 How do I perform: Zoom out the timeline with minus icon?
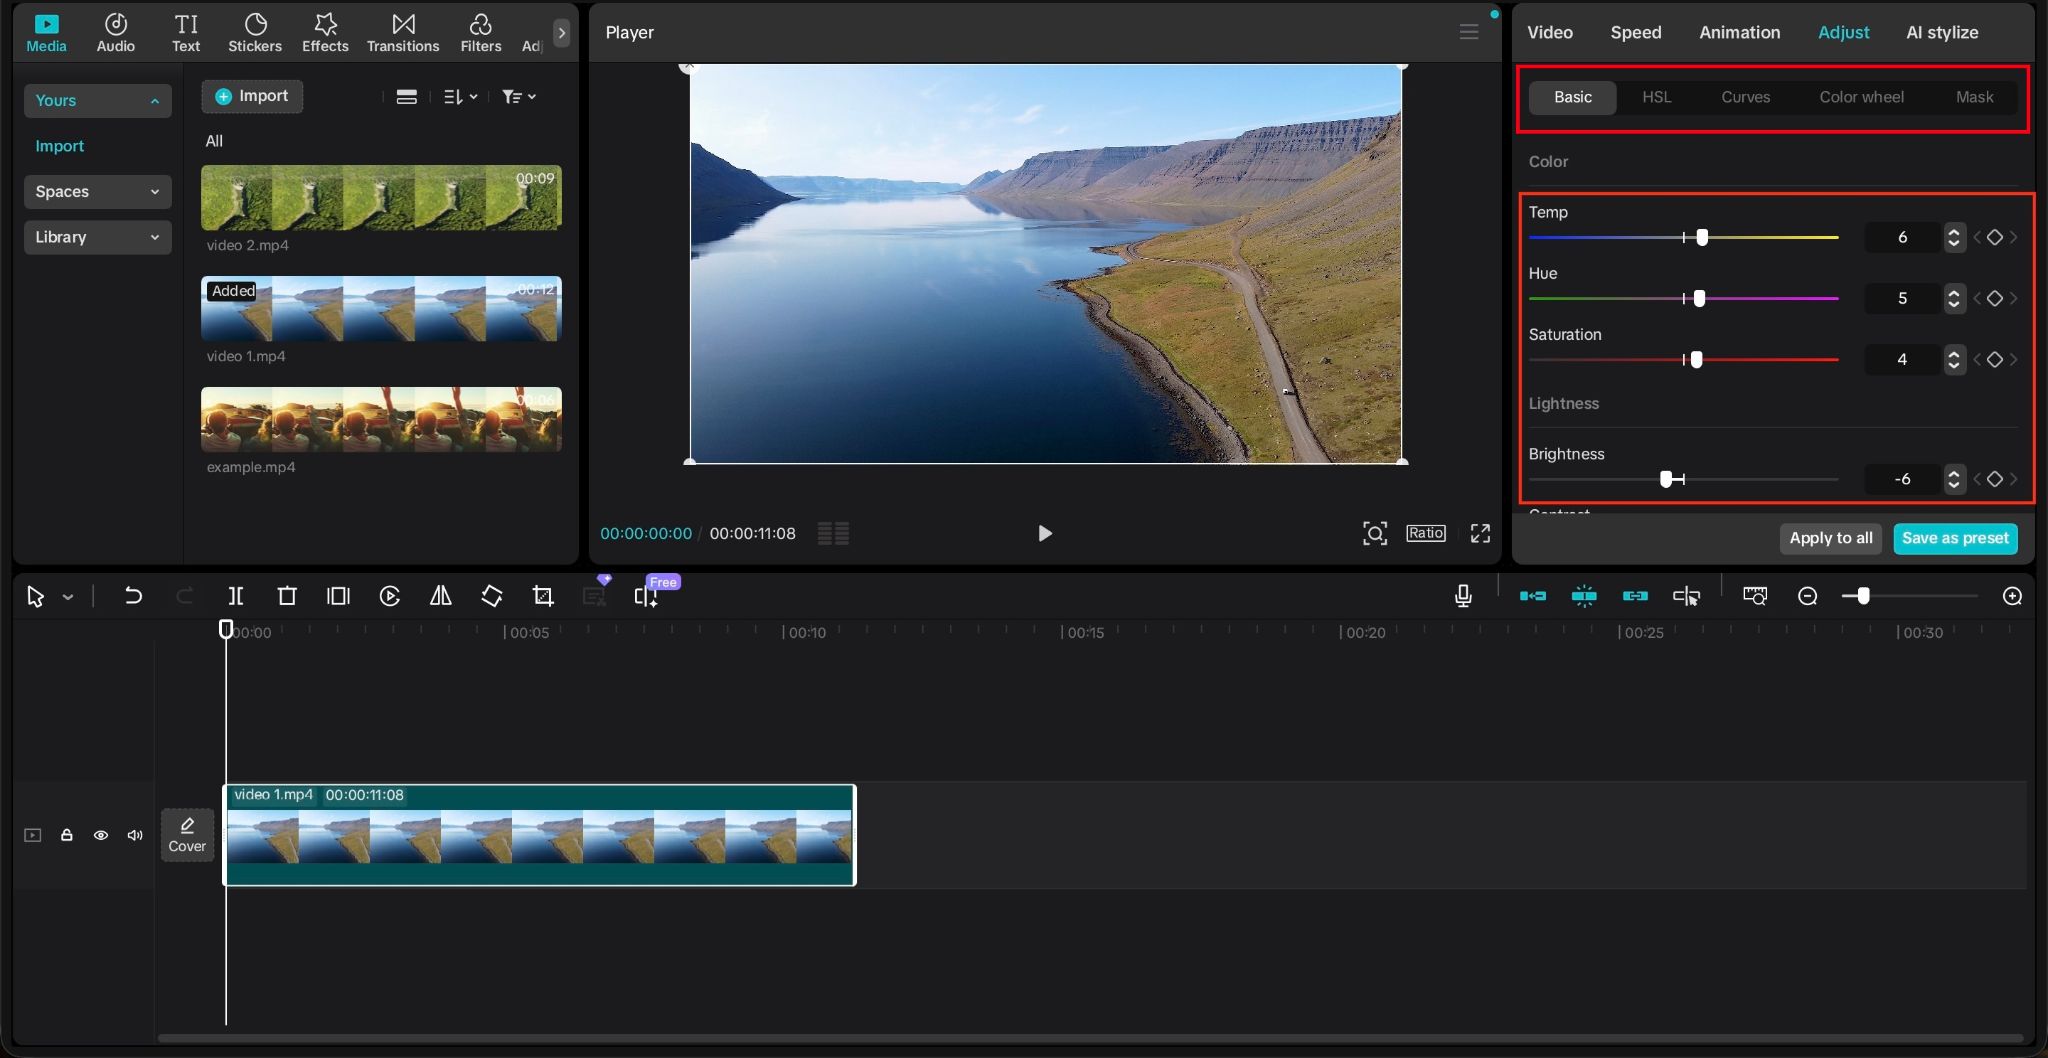1807,596
